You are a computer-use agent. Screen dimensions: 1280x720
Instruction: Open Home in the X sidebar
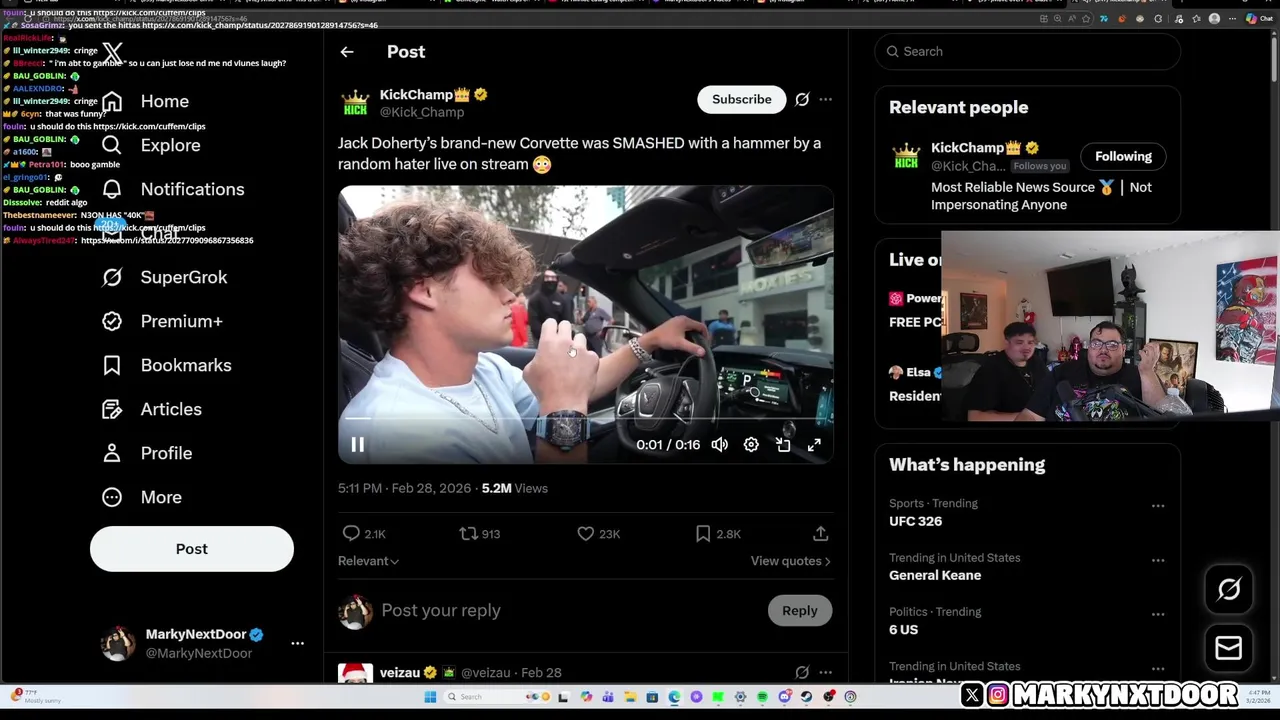coord(145,101)
